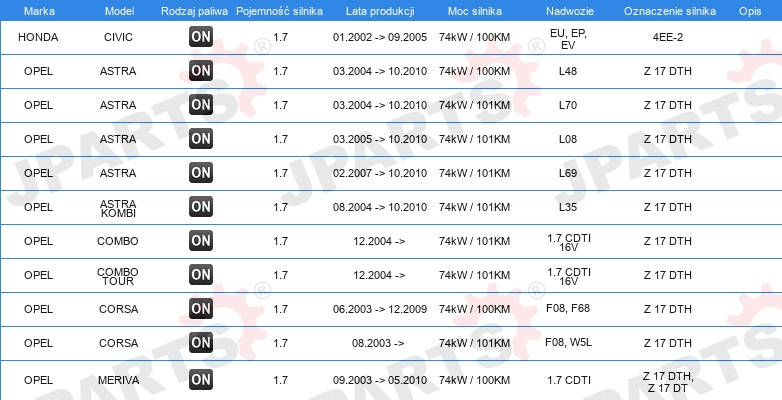
Task: Select the 1.7 CDTI 16V cell in Combo Tour row
Action: click(x=569, y=277)
